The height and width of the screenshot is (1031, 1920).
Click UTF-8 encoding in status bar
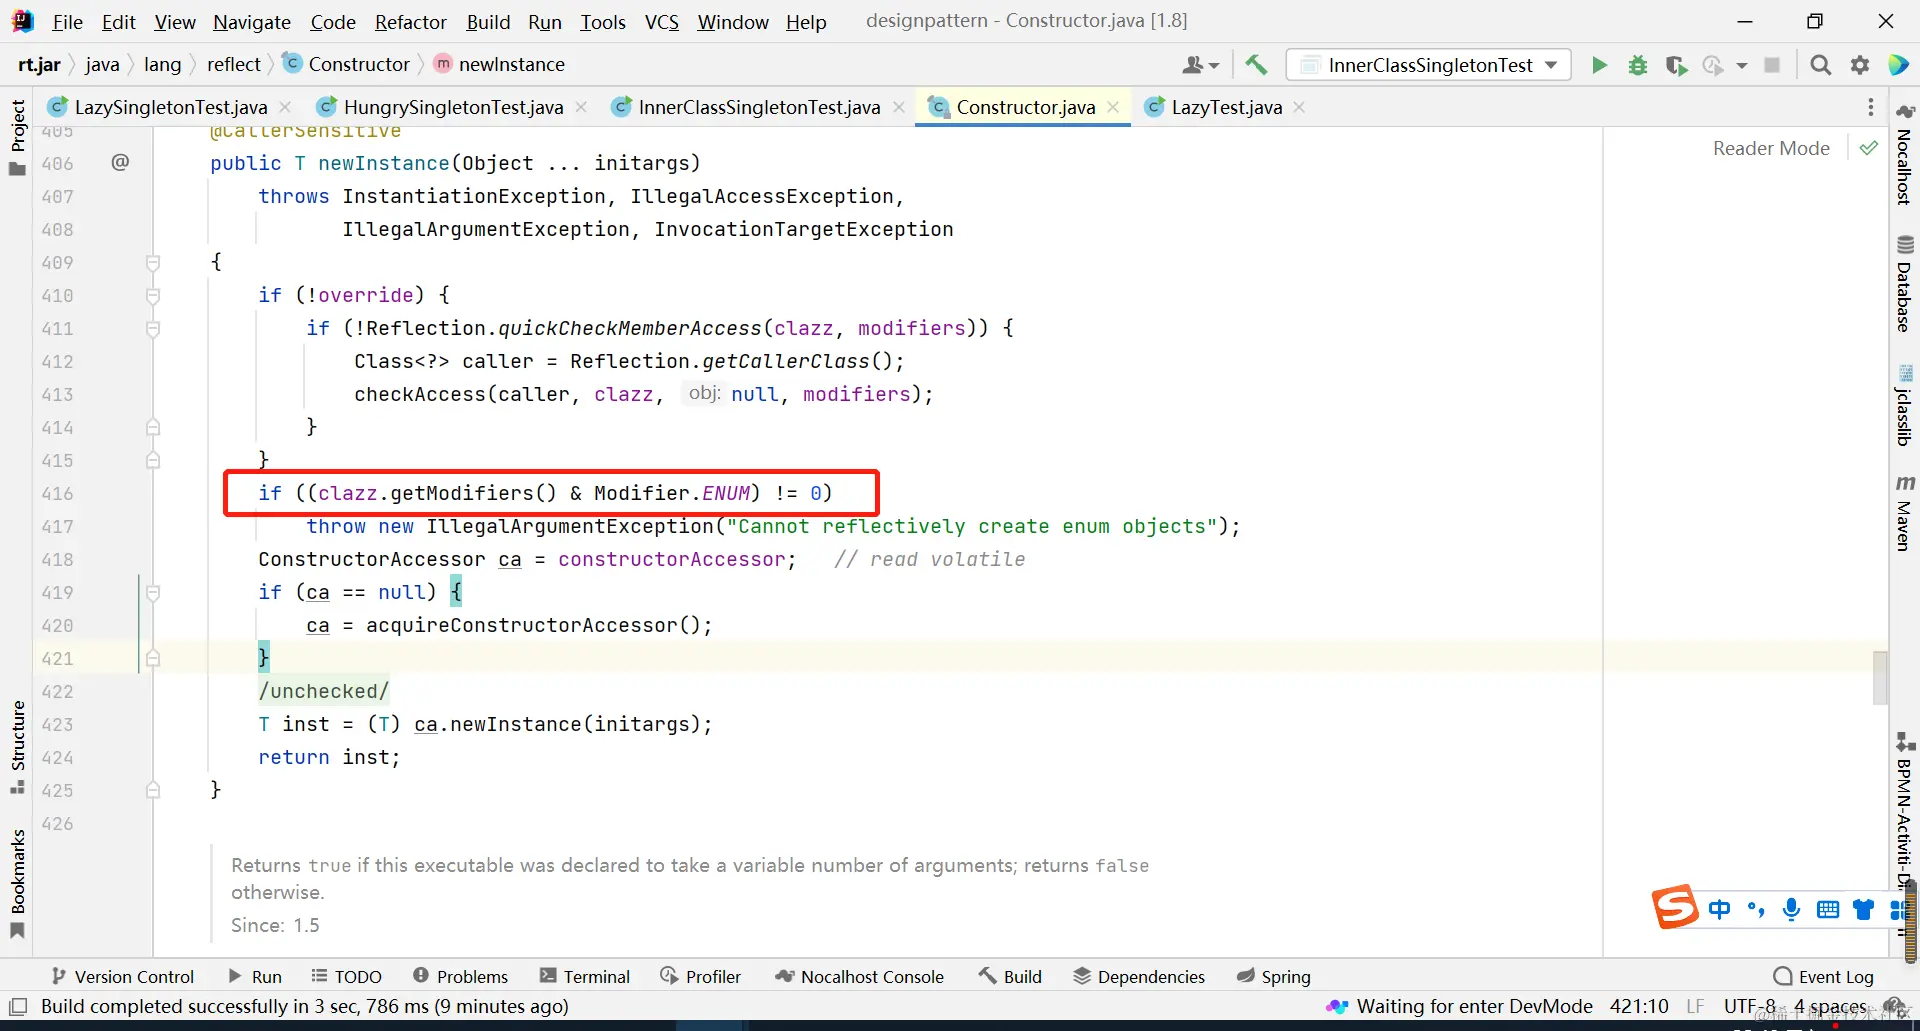click(1749, 1006)
